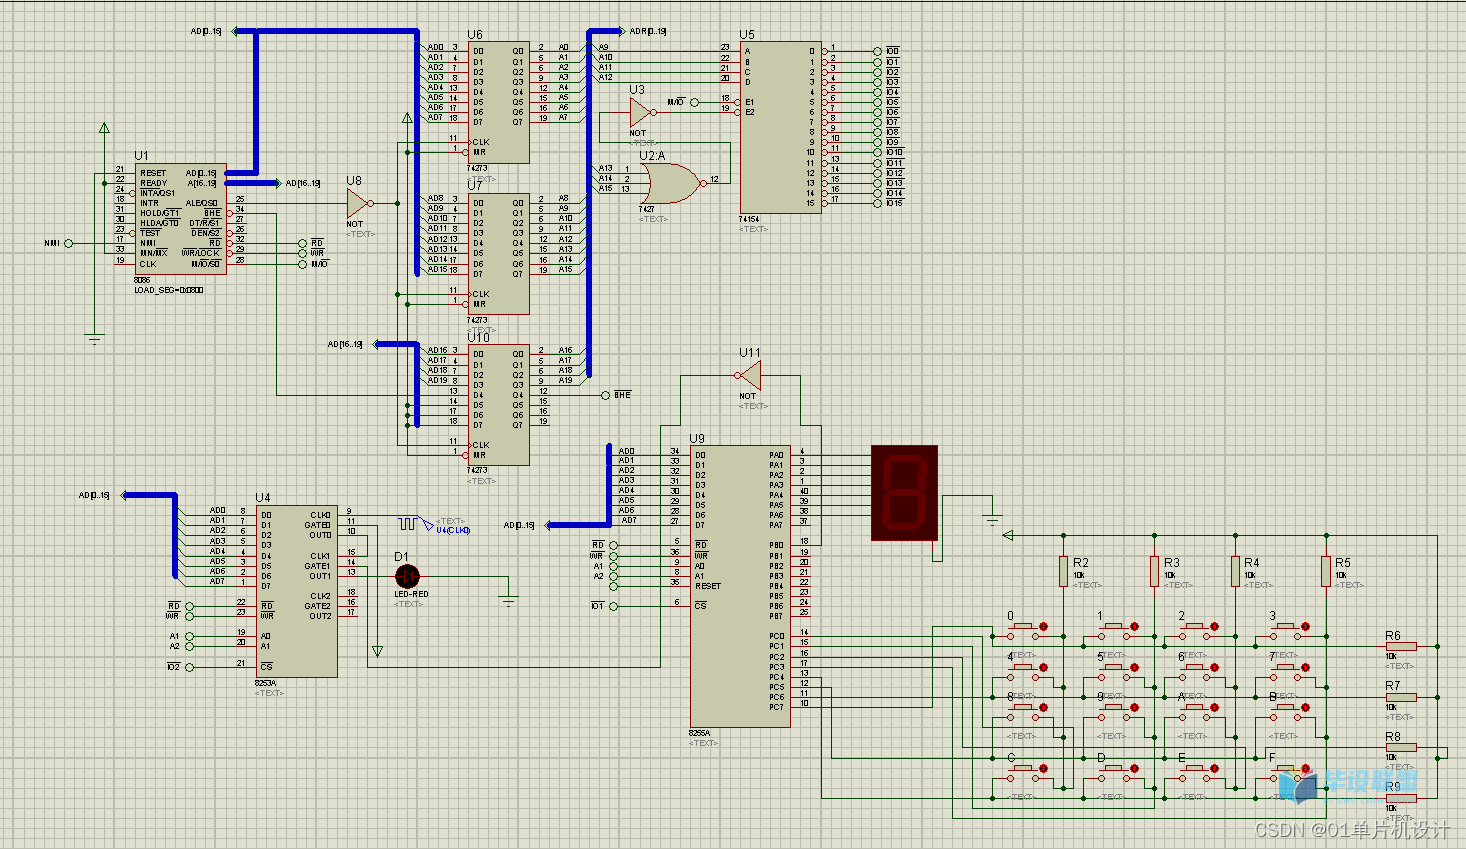
Task: Toggle the red latch dot on keypad button 1
Action: click(x=1135, y=627)
